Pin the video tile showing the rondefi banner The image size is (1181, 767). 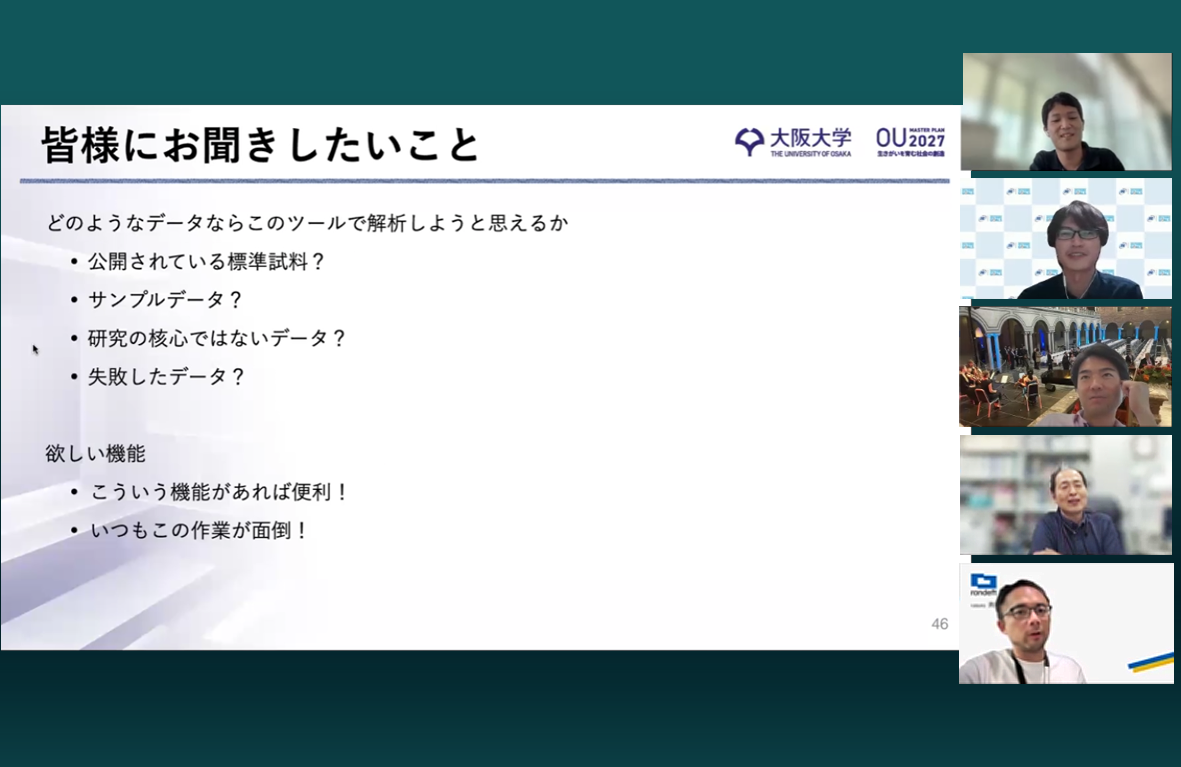pyautogui.click(x=1065, y=623)
